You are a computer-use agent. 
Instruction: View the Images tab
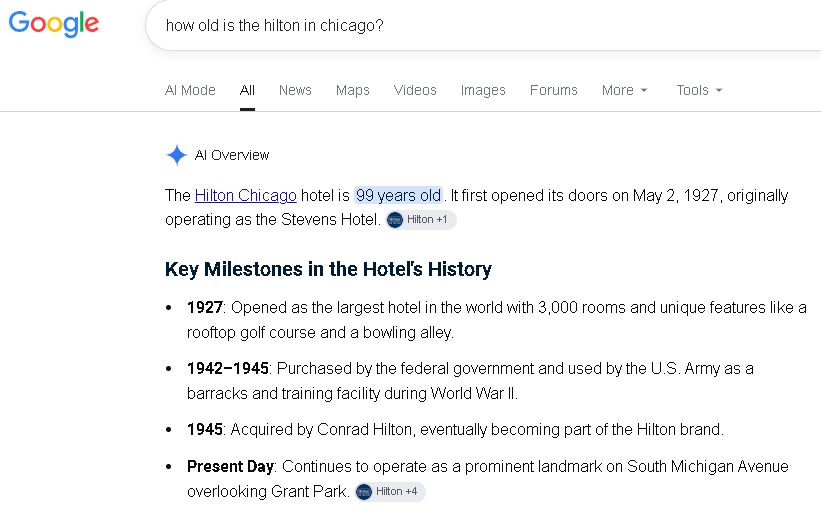483,90
